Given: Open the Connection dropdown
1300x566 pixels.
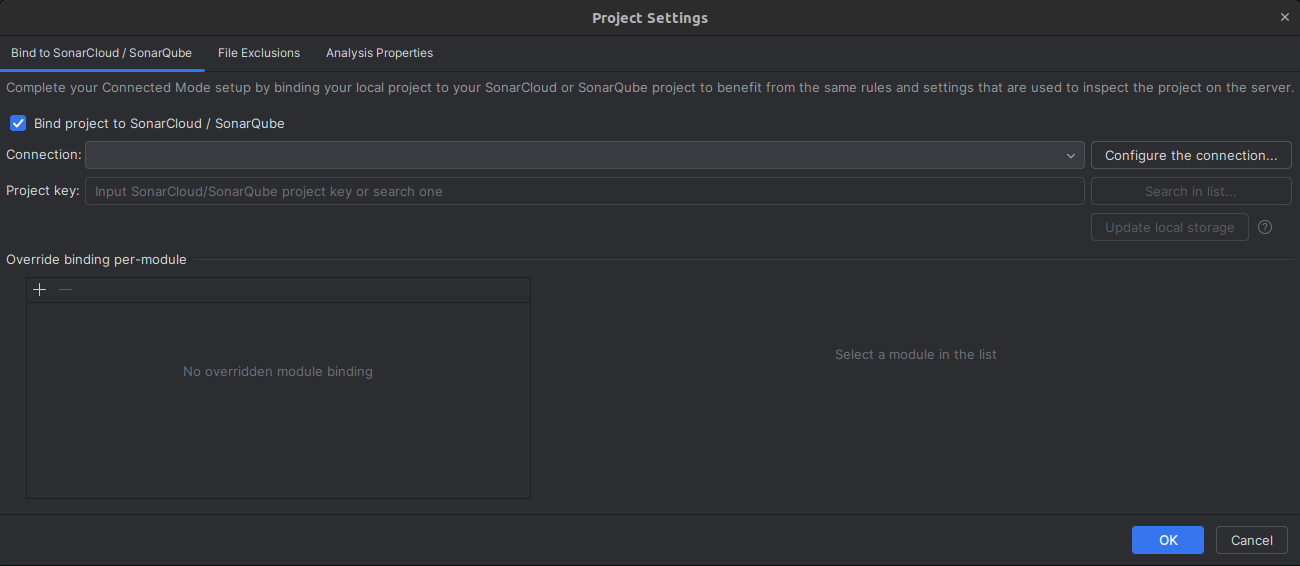Looking at the screenshot, I should click(x=585, y=155).
